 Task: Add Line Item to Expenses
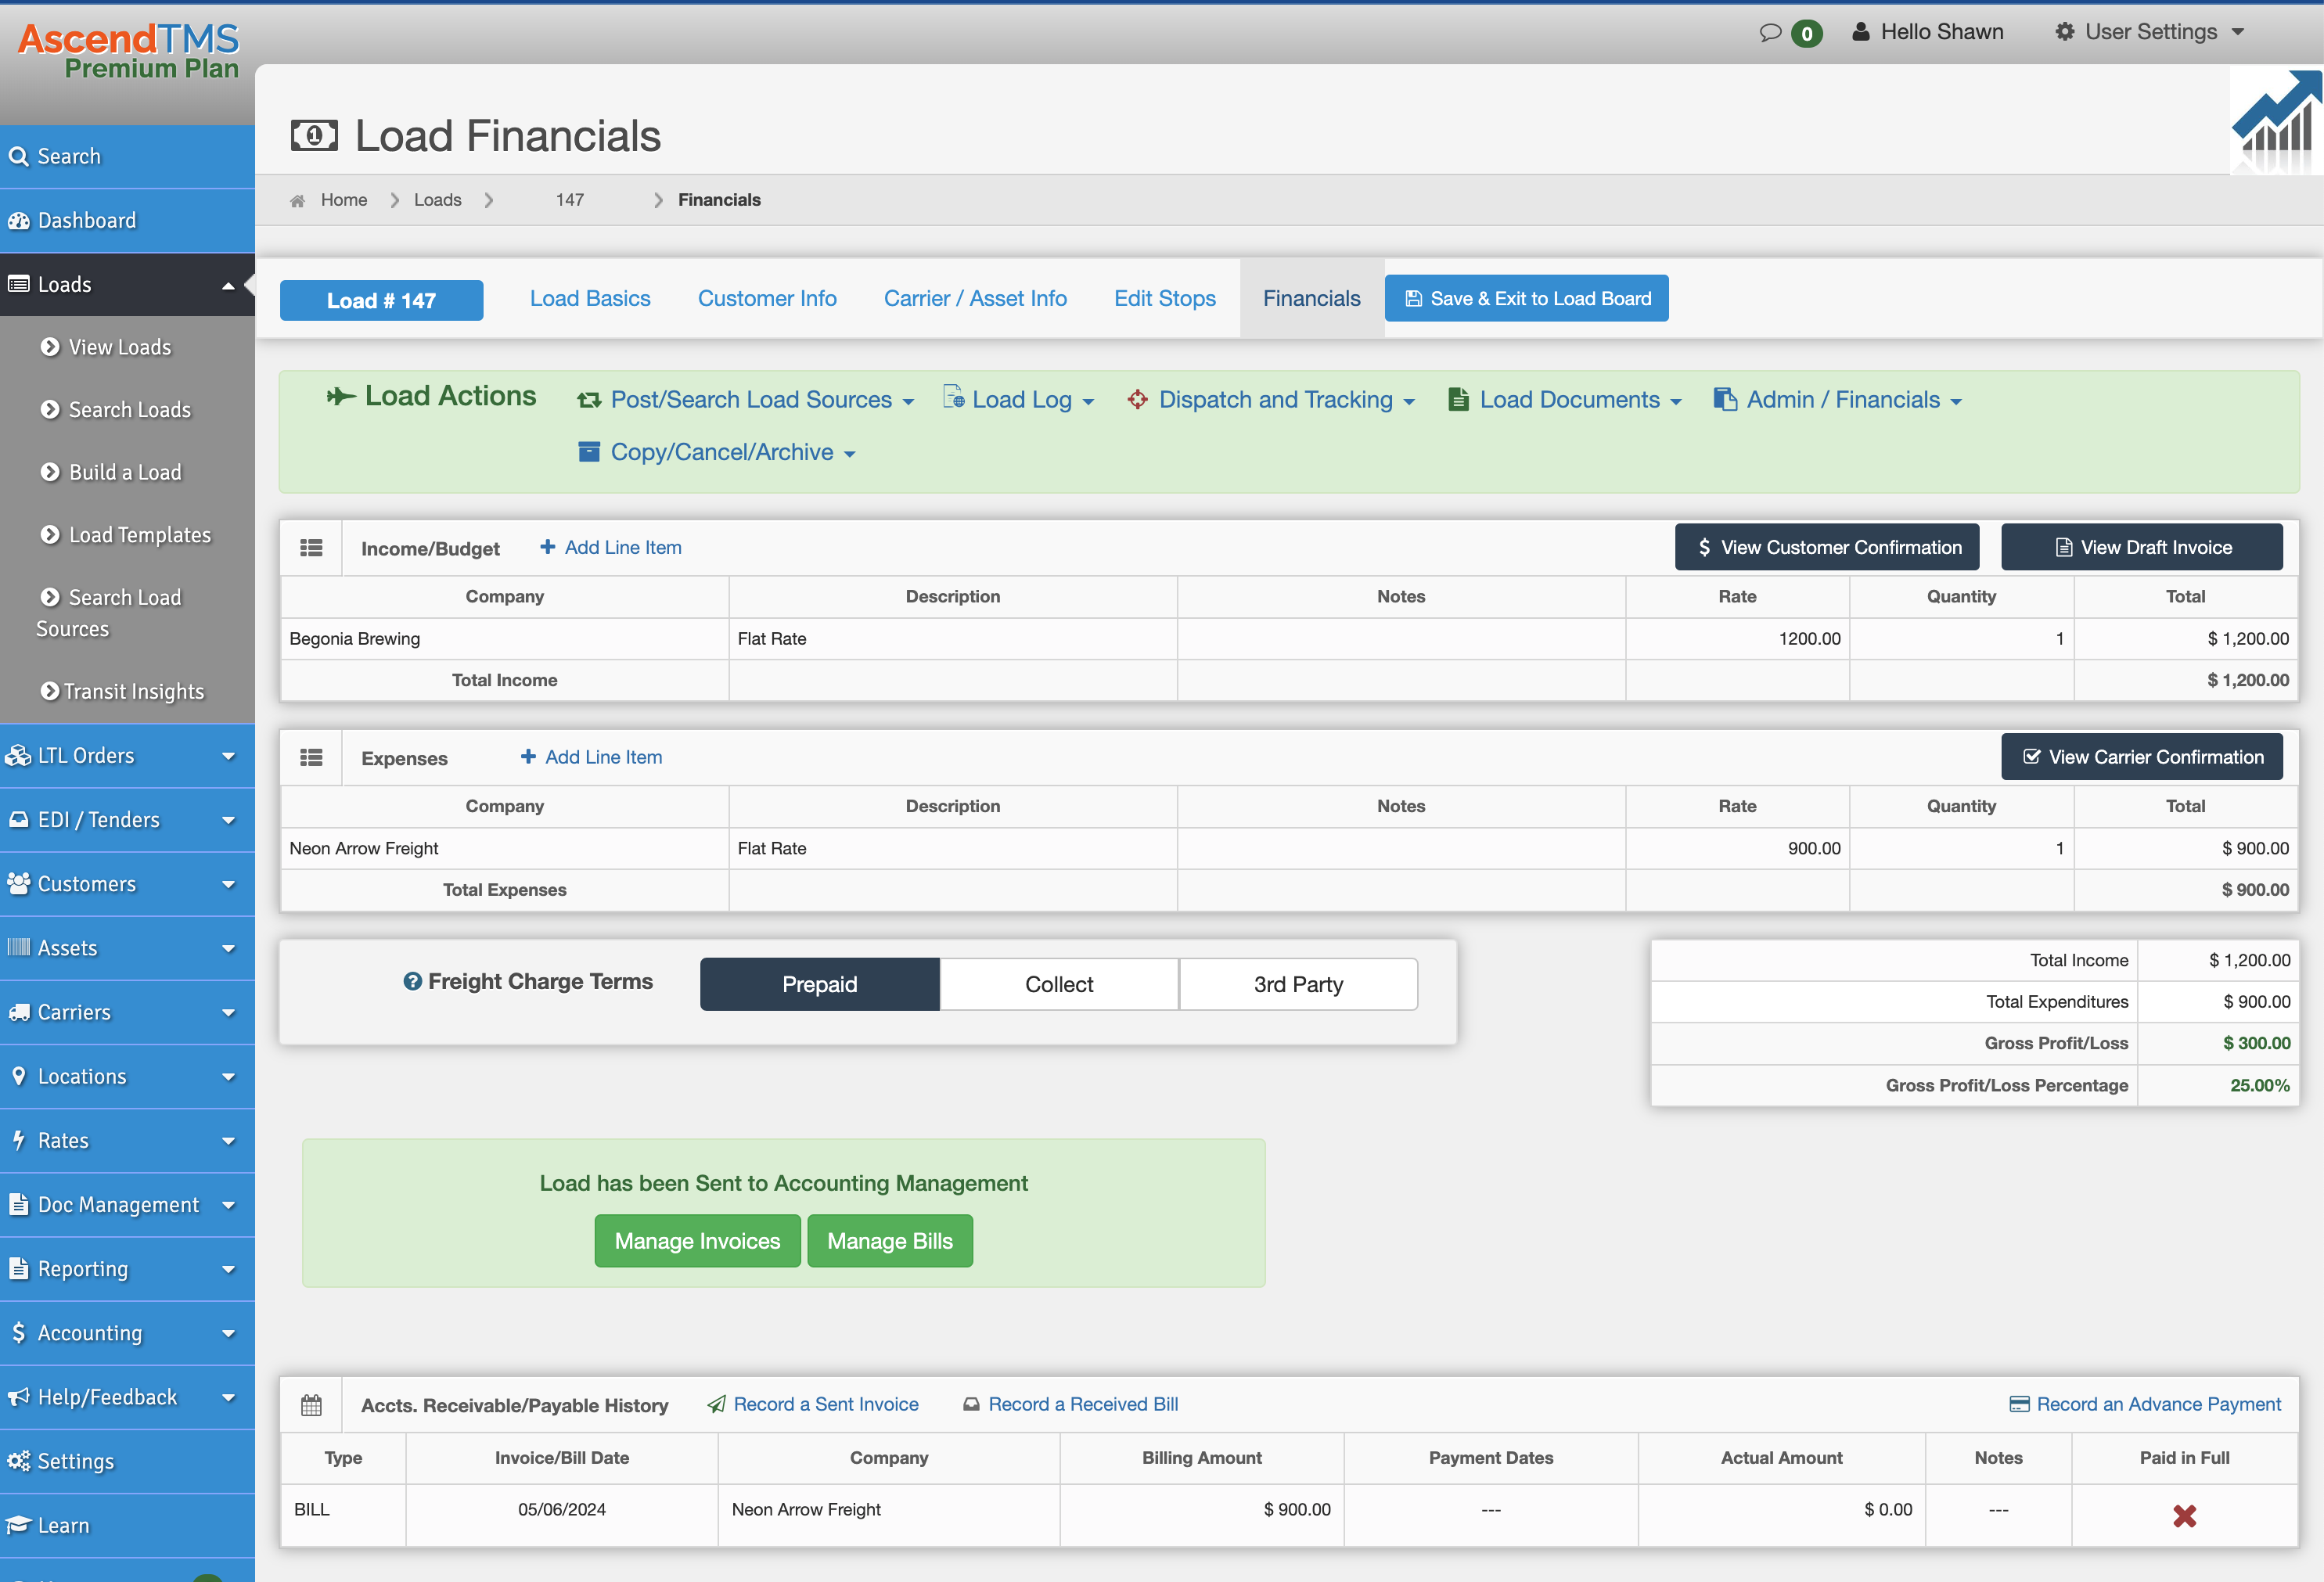pos(591,757)
